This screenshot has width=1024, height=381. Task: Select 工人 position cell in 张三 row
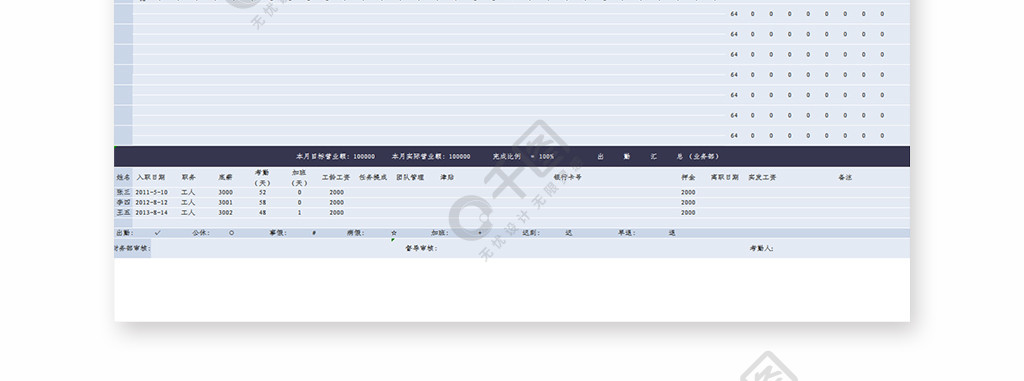(x=188, y=192)
